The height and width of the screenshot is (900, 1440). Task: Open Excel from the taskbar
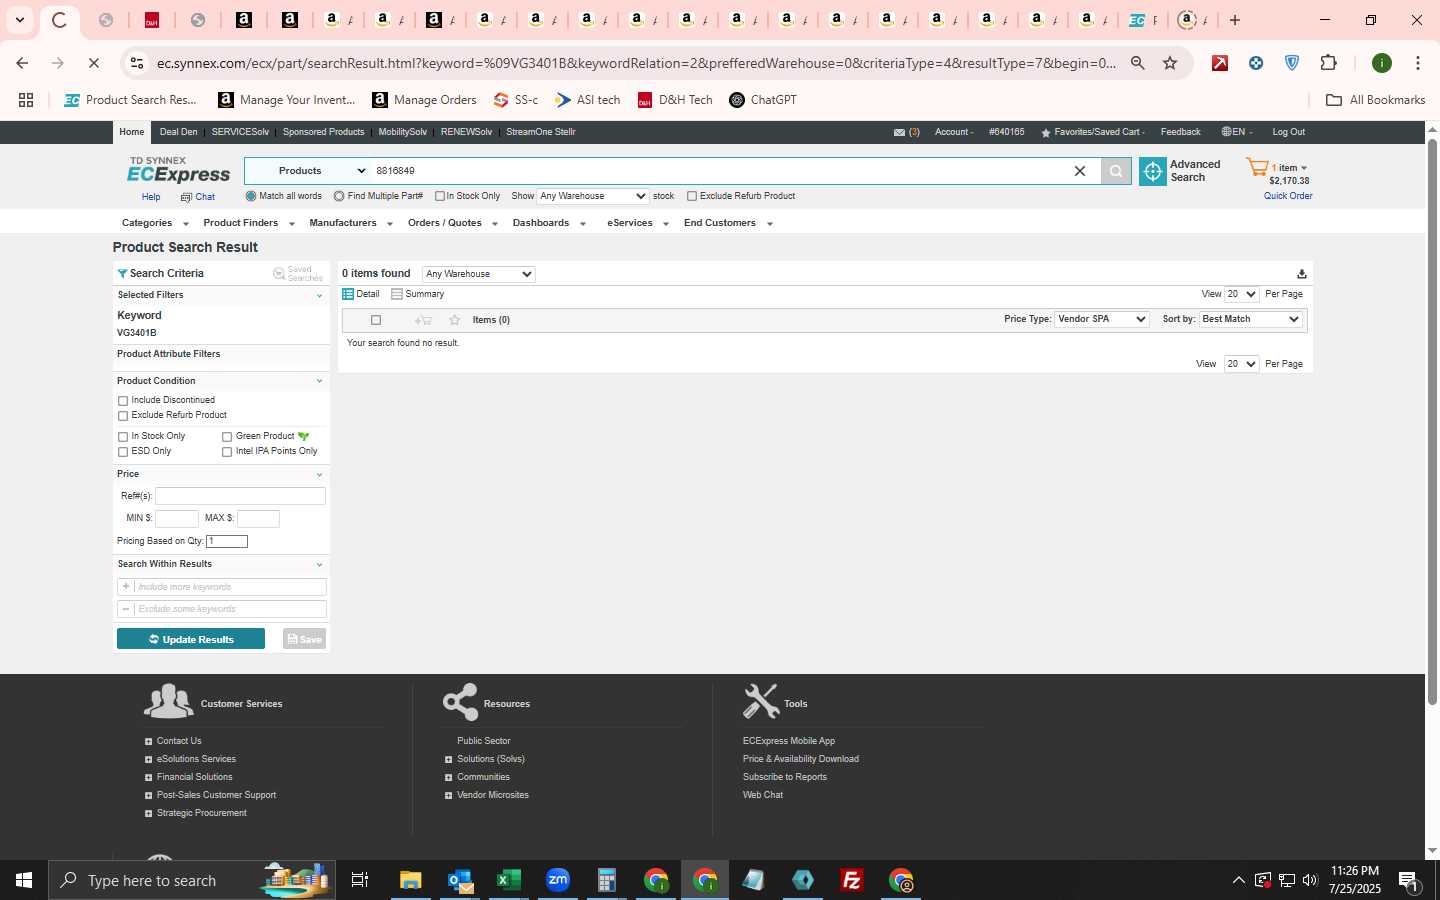point(508,880)
